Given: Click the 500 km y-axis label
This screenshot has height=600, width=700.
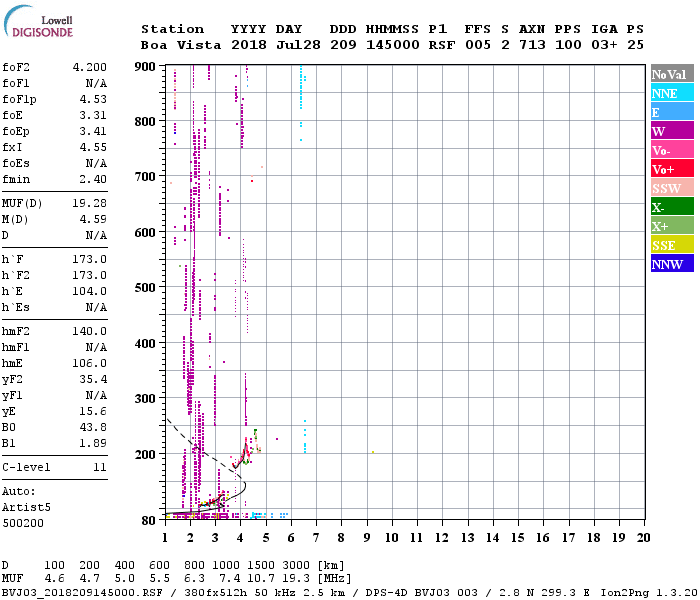Looking at the screenshot, I should tap(145, 288).
